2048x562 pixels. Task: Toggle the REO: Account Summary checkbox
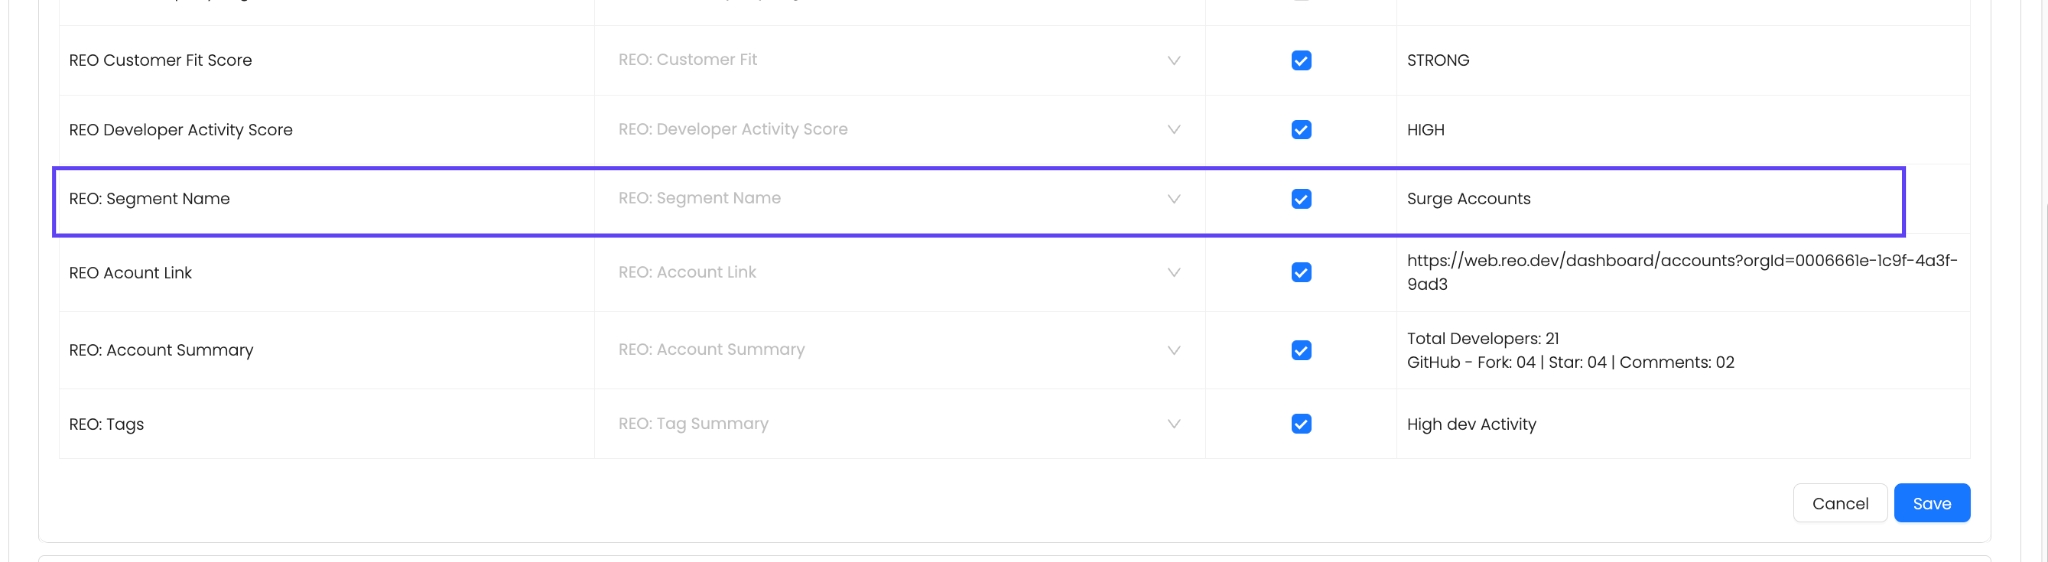[x=1301, y=350]
